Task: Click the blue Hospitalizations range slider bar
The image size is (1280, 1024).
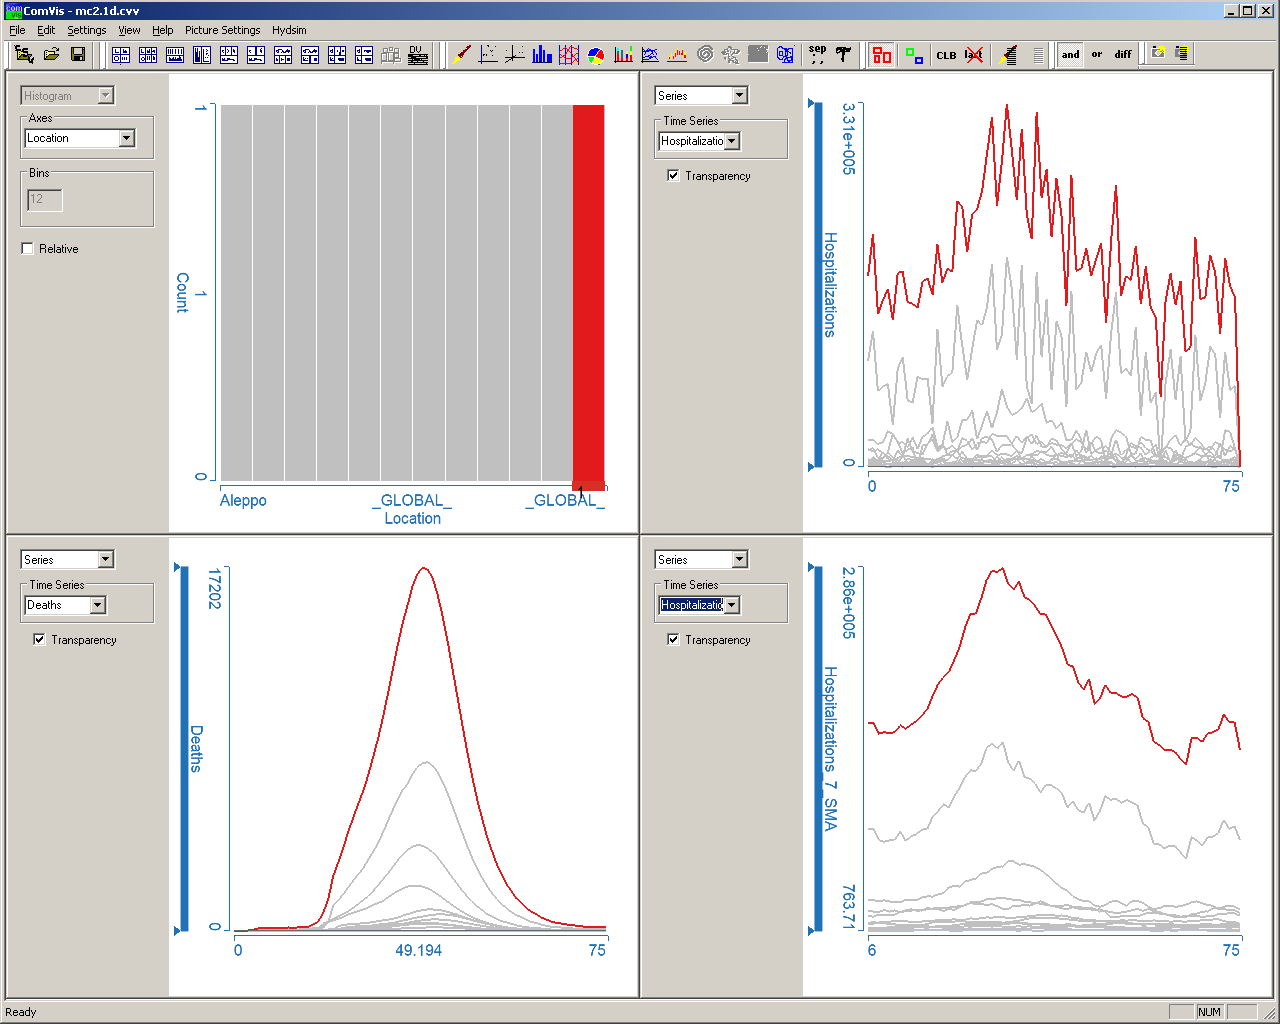Action: click(818, 284)
